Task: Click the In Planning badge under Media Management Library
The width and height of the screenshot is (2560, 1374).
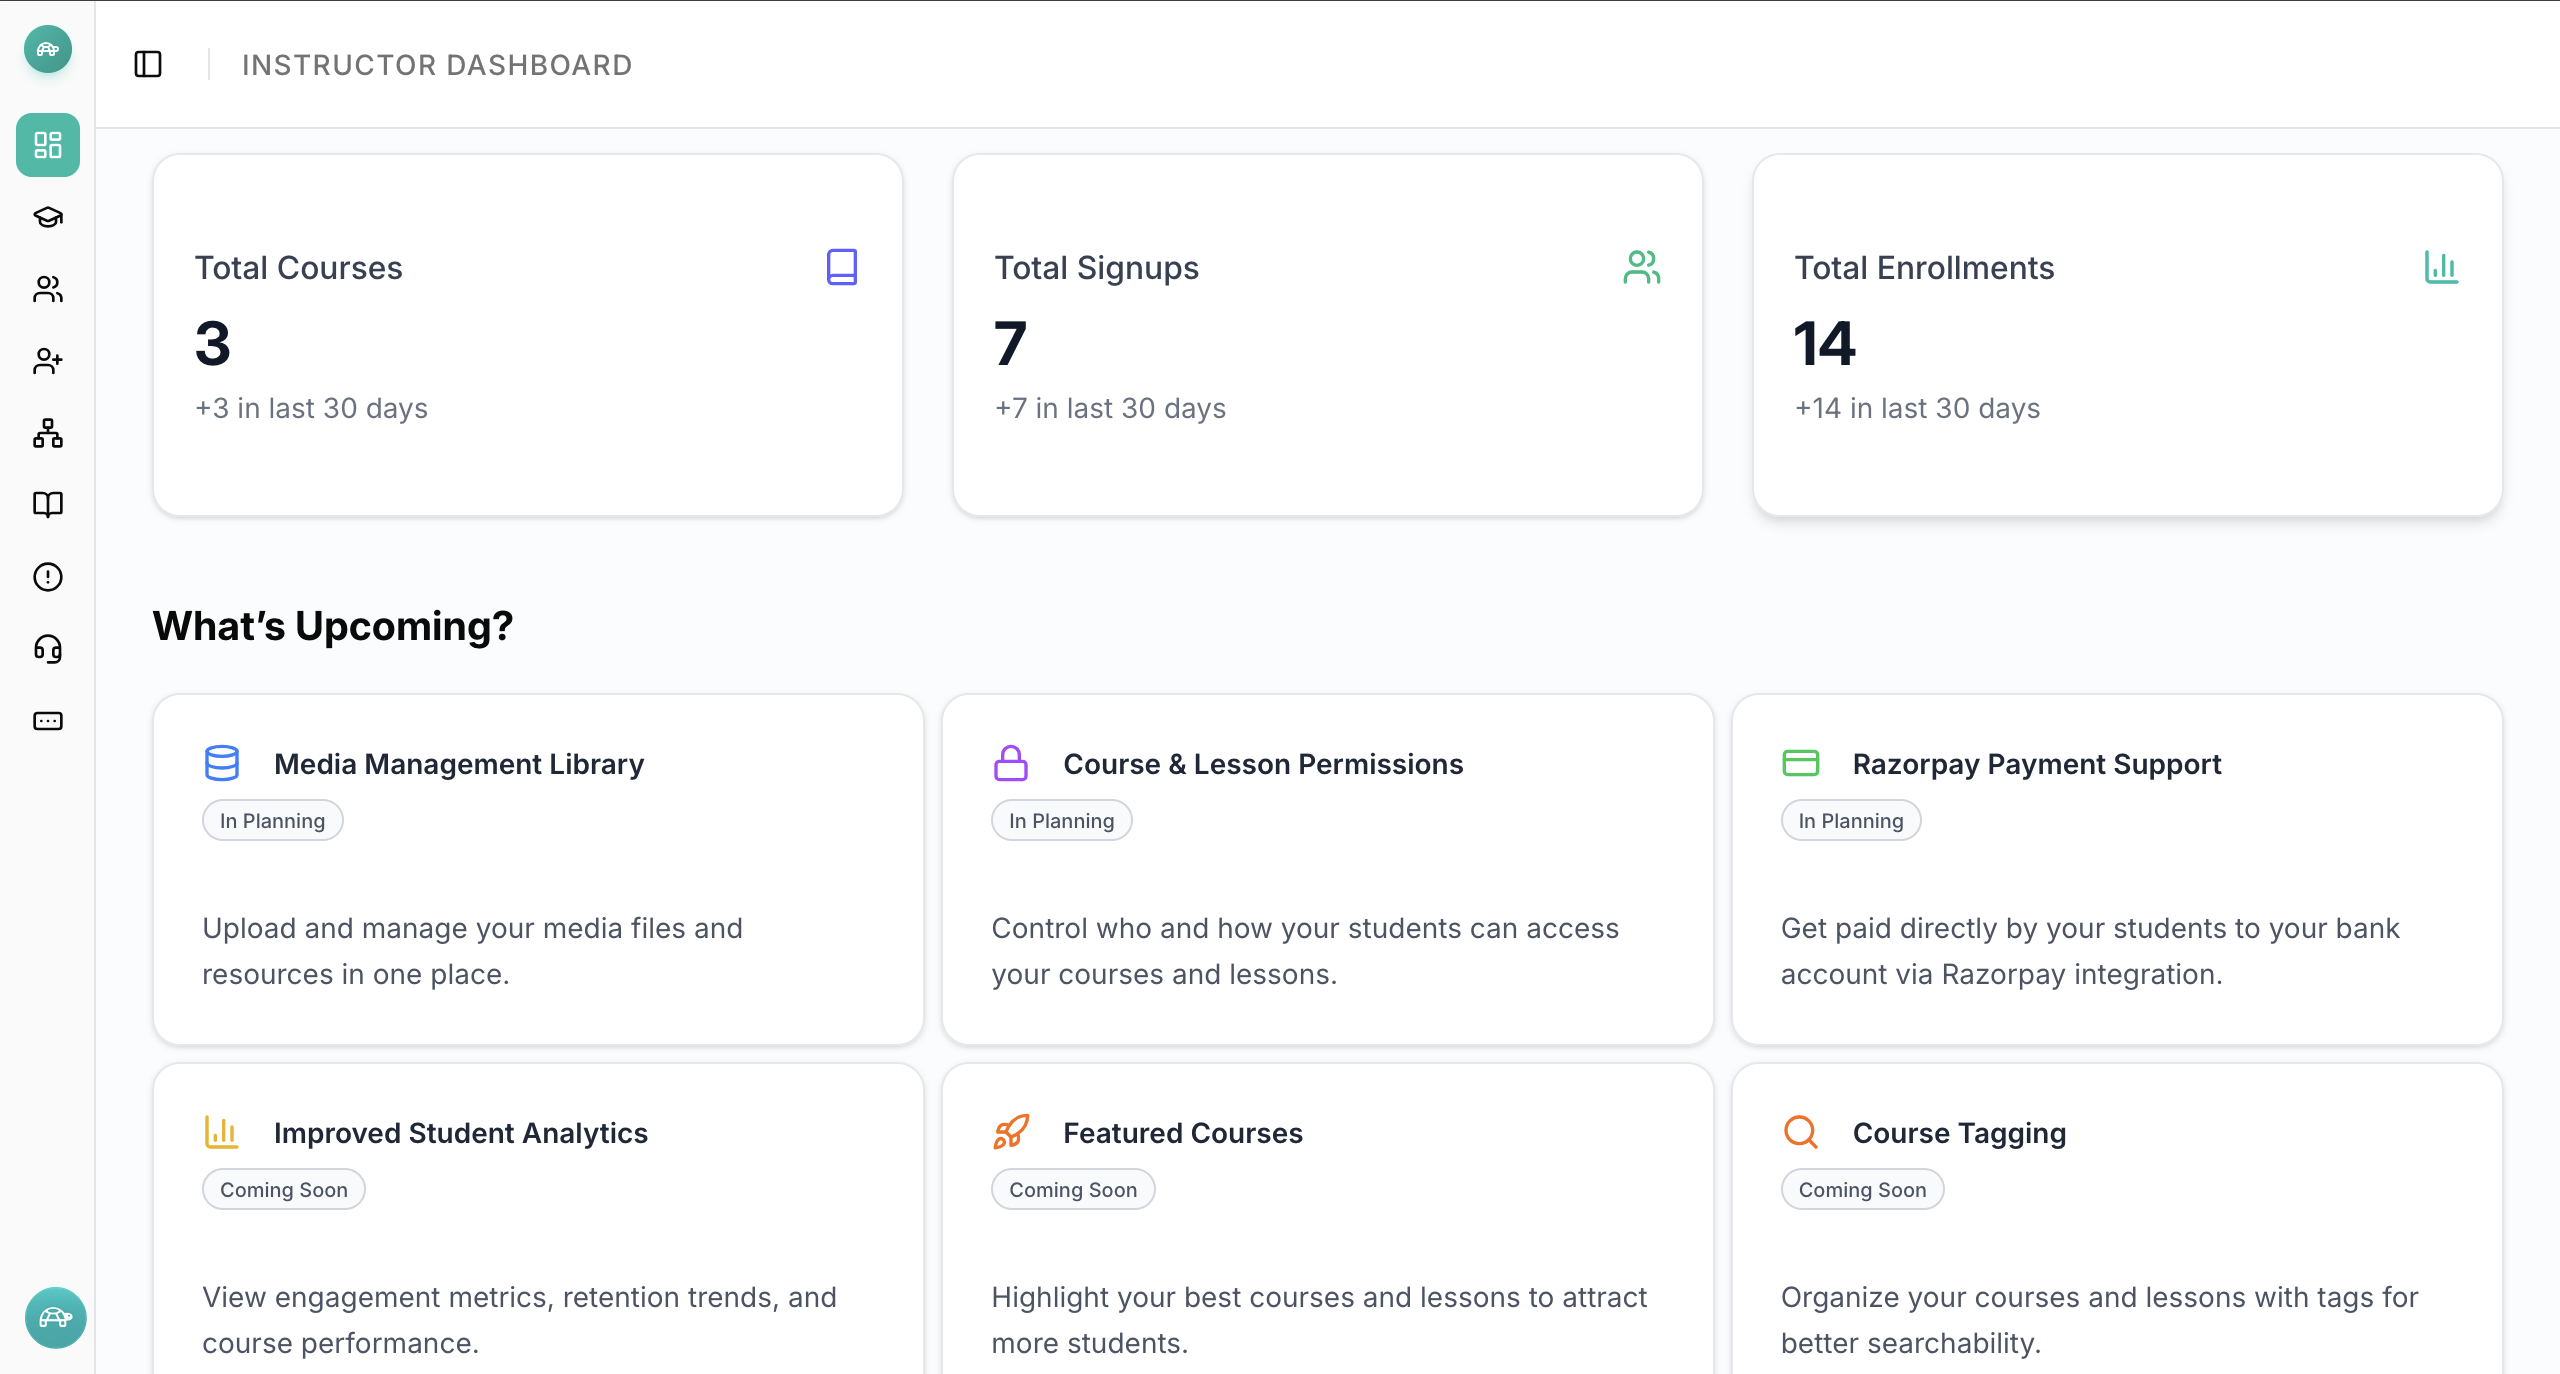Action: (272, 820)
